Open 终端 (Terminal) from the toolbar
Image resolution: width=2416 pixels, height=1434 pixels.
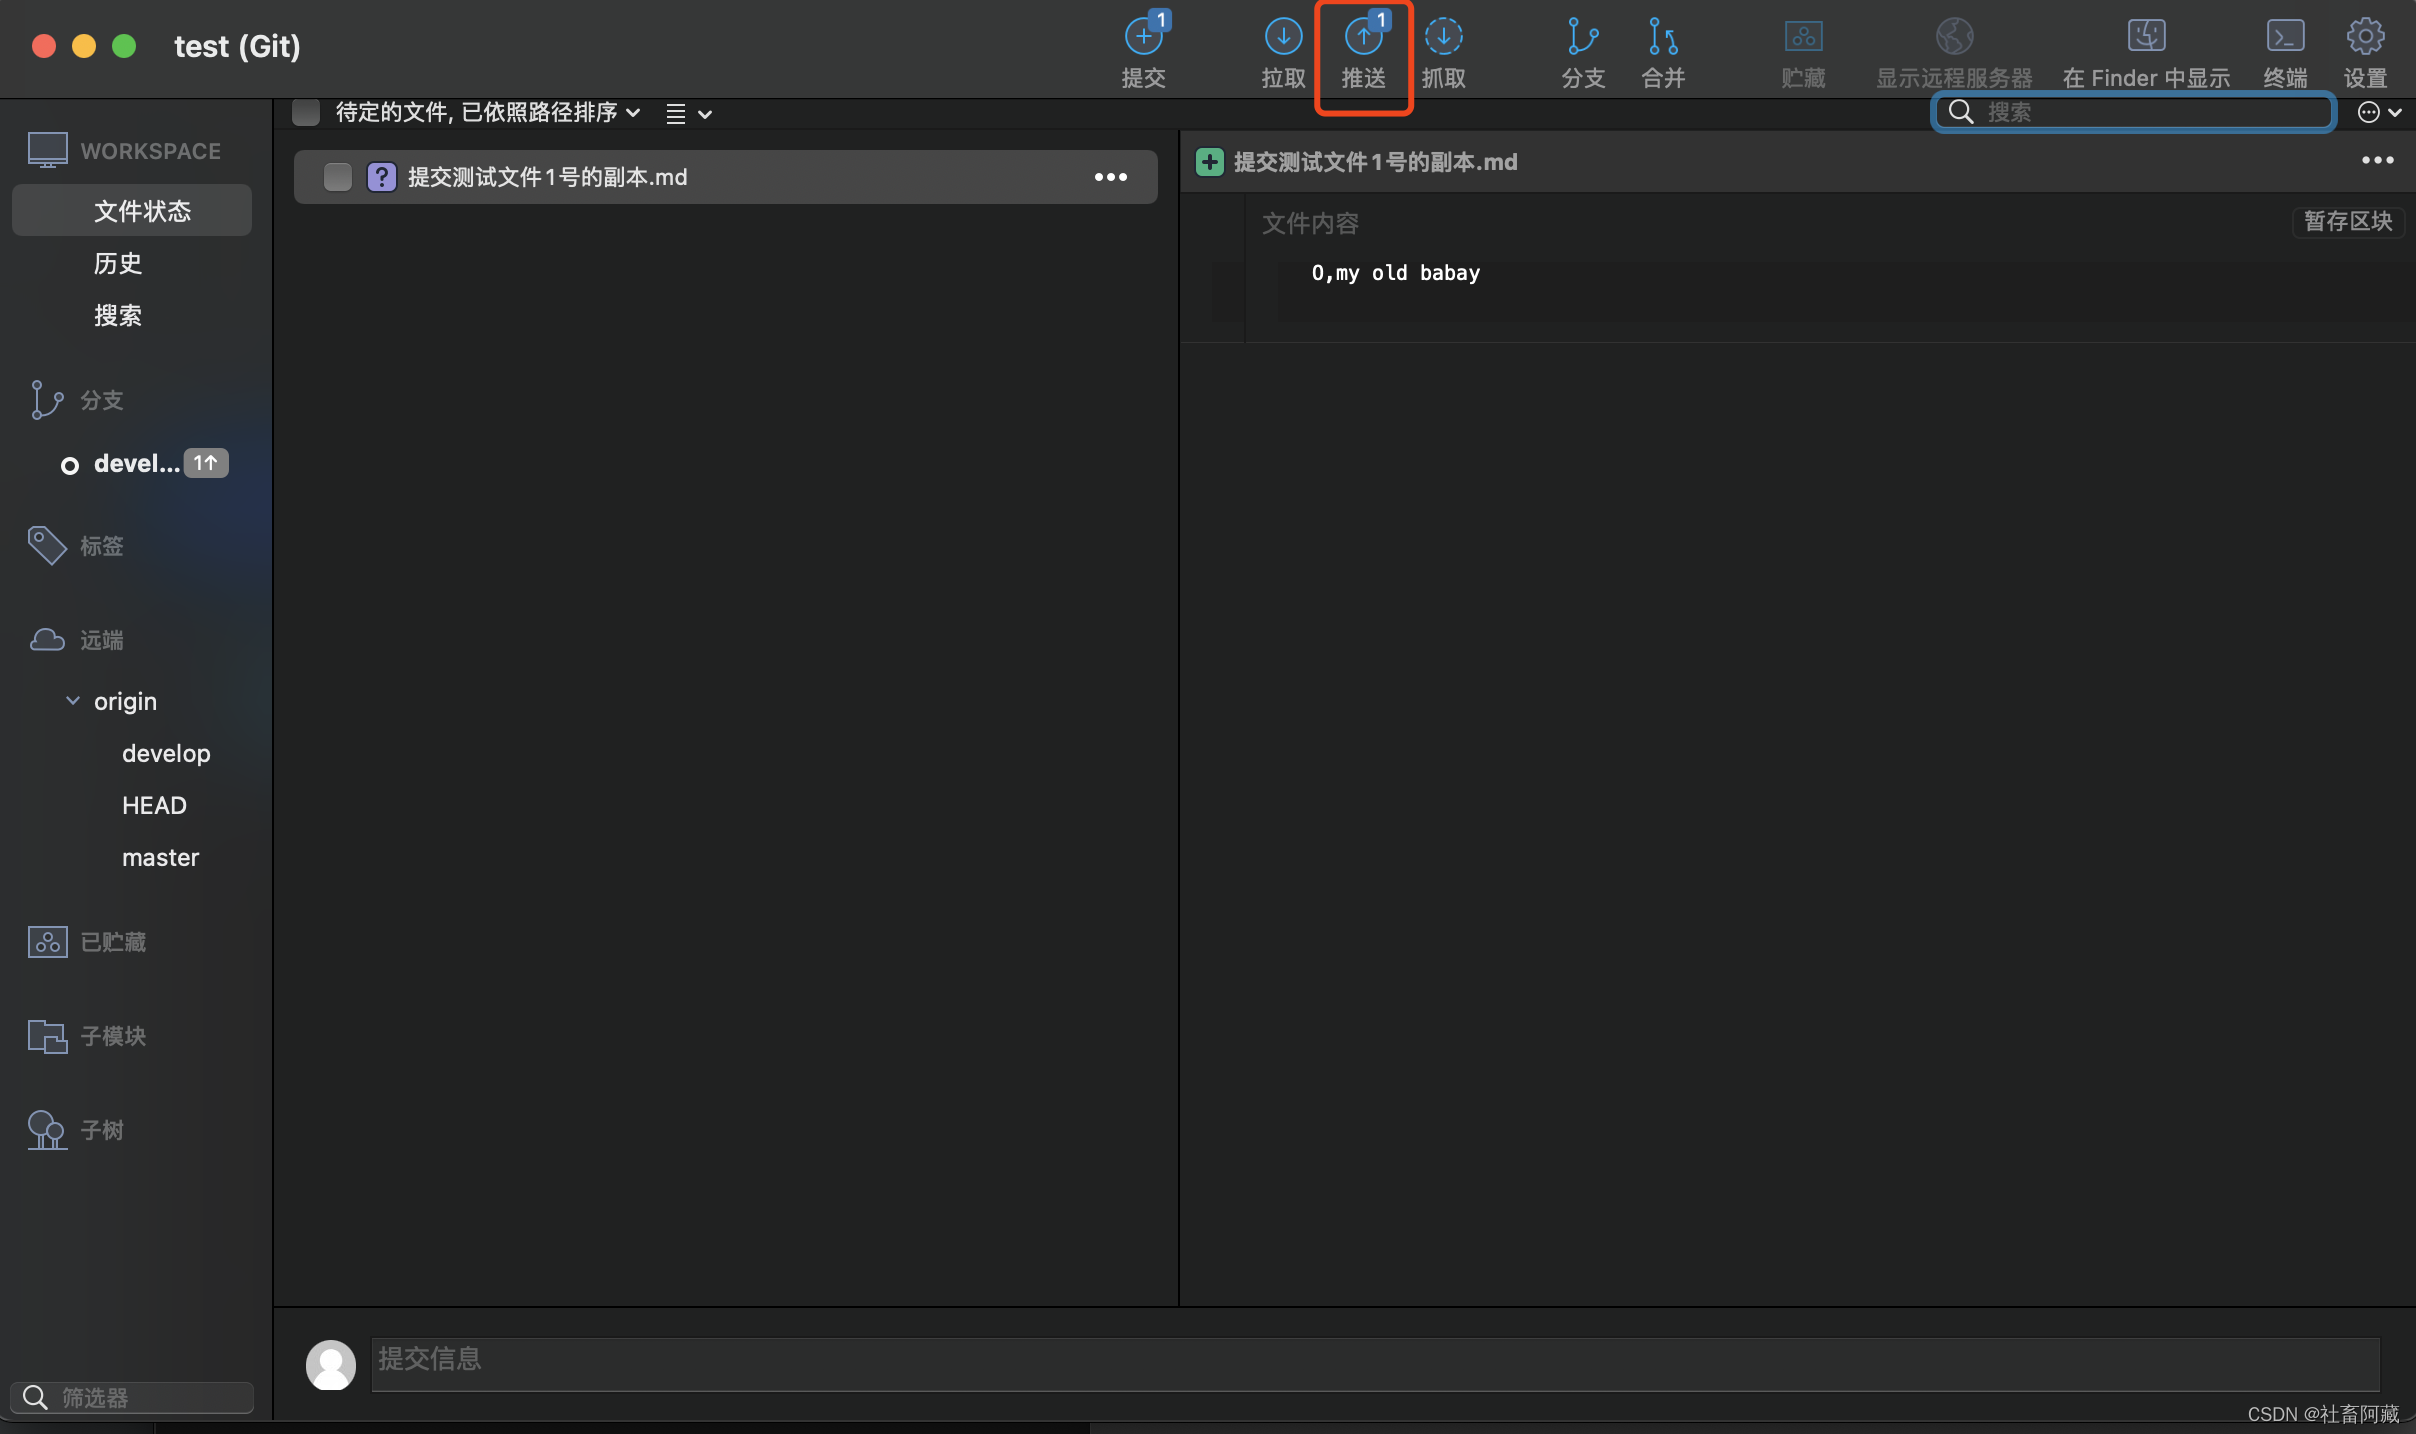2285,38
